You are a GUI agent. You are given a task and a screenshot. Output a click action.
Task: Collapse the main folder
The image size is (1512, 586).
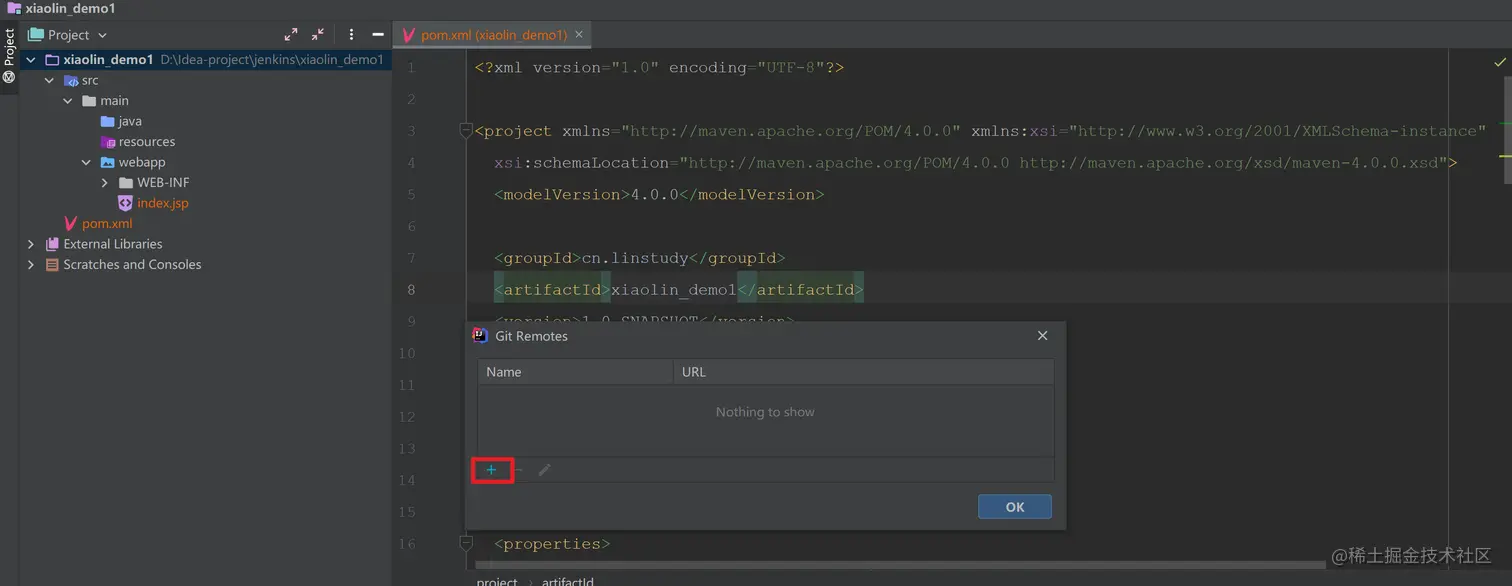click(68, 101)
